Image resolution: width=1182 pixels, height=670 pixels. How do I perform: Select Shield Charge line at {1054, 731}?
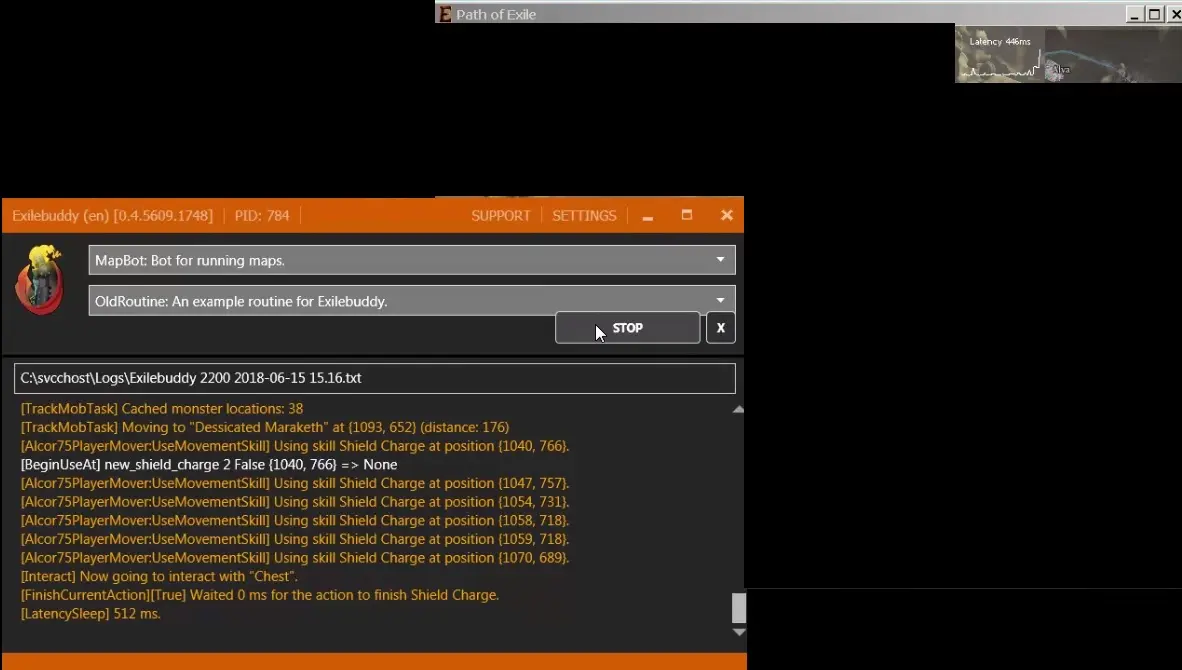point(295,502)
